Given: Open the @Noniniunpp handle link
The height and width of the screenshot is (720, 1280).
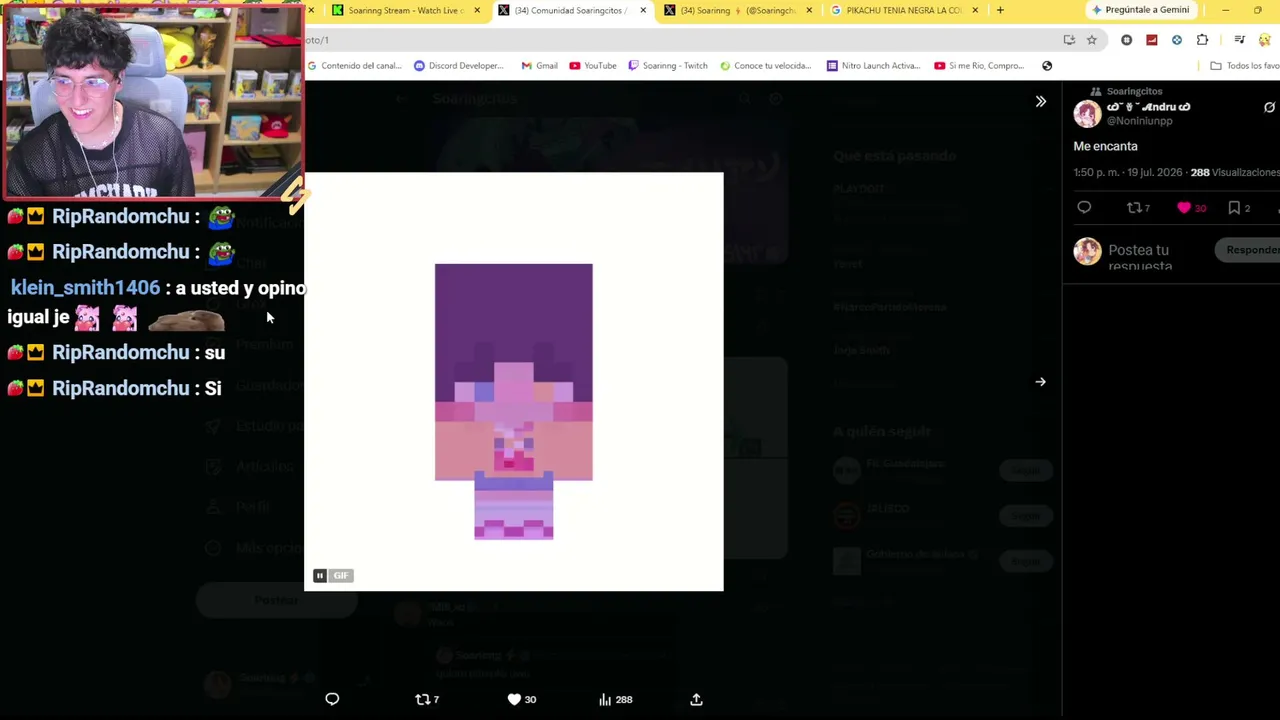Looking at the screenshot, I should pyautogui.click(x=1139, y=121).
